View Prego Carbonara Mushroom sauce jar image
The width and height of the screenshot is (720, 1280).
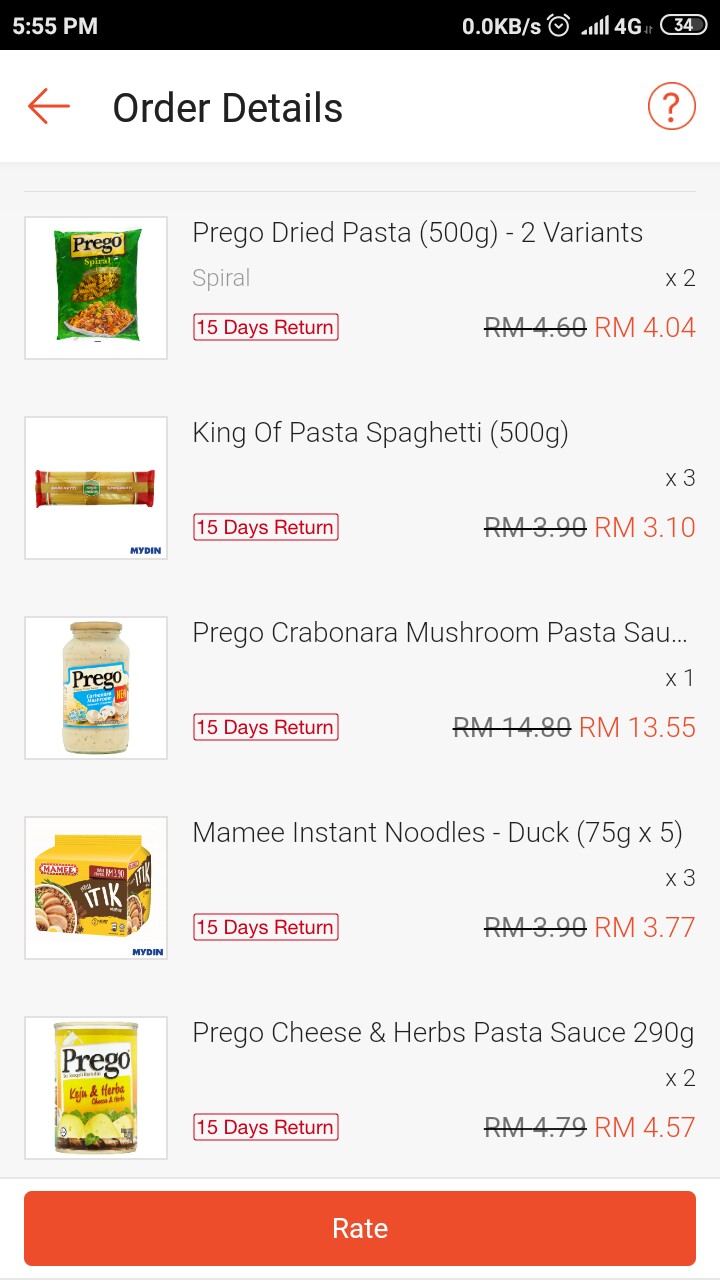96,688
